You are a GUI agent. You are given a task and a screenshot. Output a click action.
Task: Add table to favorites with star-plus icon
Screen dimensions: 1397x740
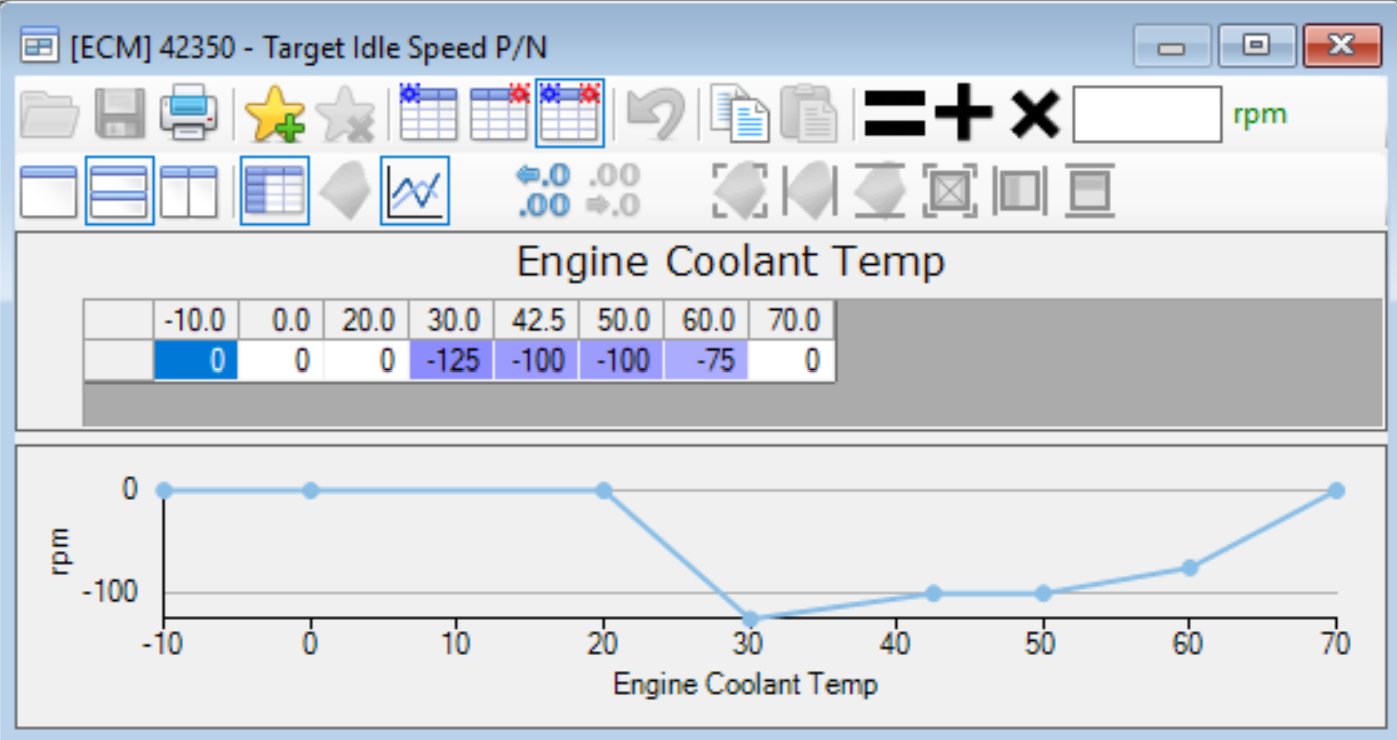[x=275, y=114]
